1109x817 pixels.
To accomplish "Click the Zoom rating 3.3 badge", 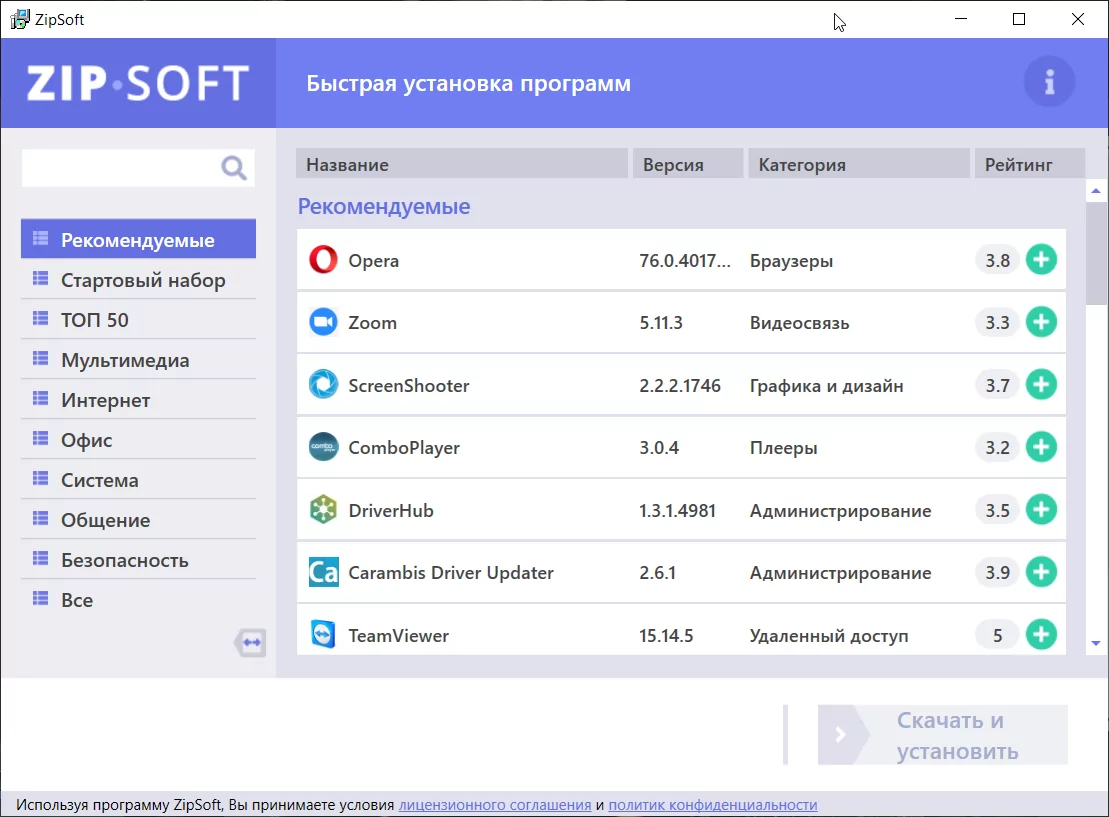I will [997, 323].
